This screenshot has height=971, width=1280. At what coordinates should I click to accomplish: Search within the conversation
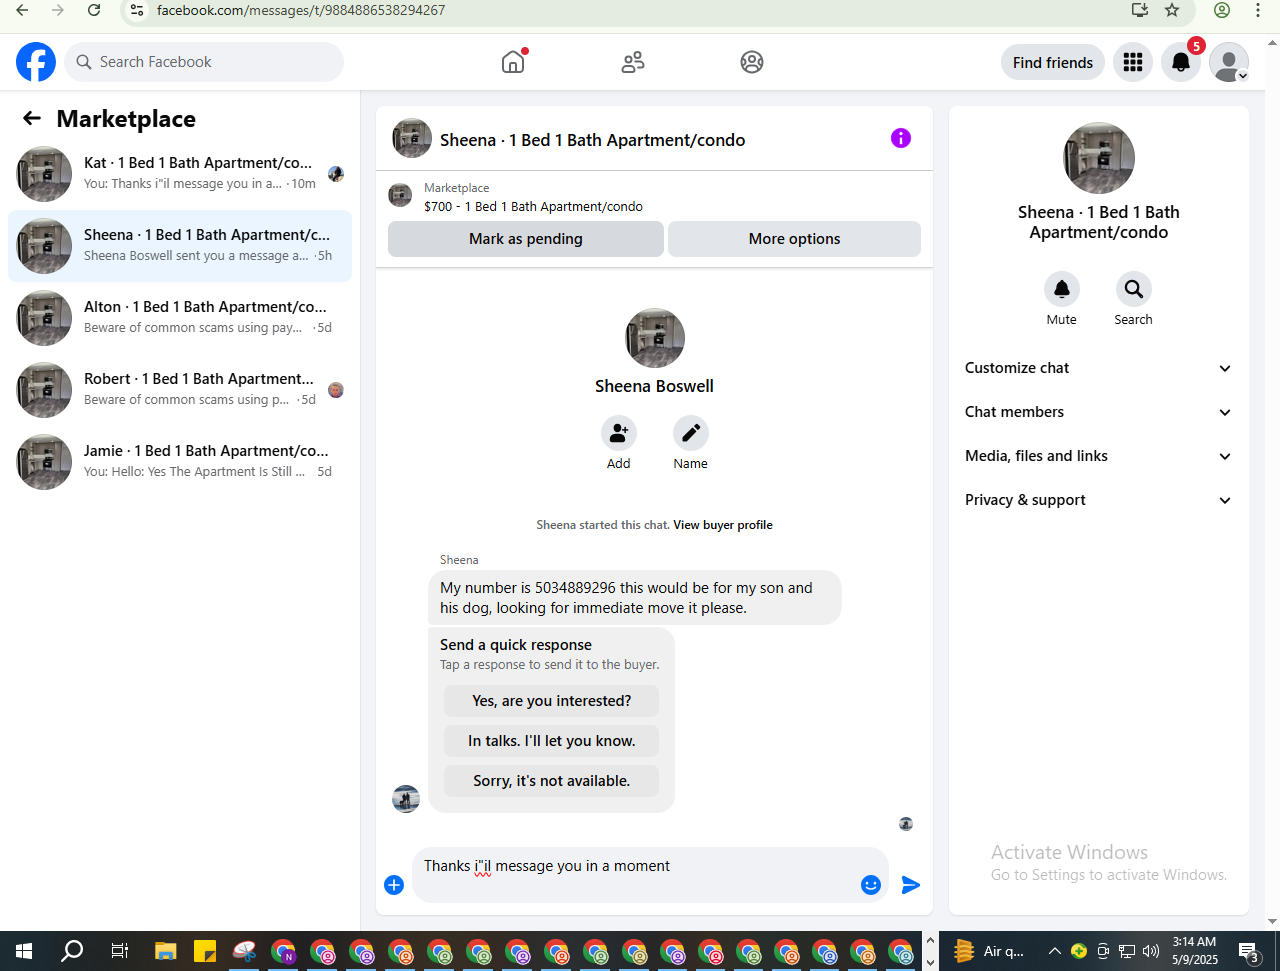point(1134,289)
